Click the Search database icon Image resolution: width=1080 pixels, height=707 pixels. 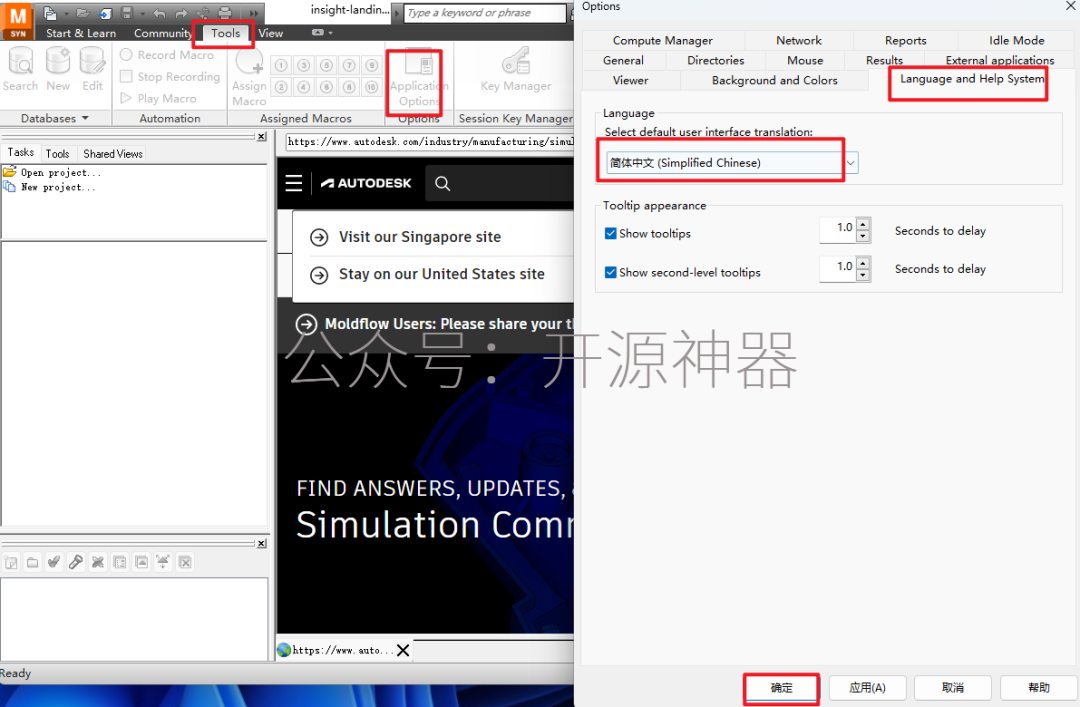(x=21, y=70)
